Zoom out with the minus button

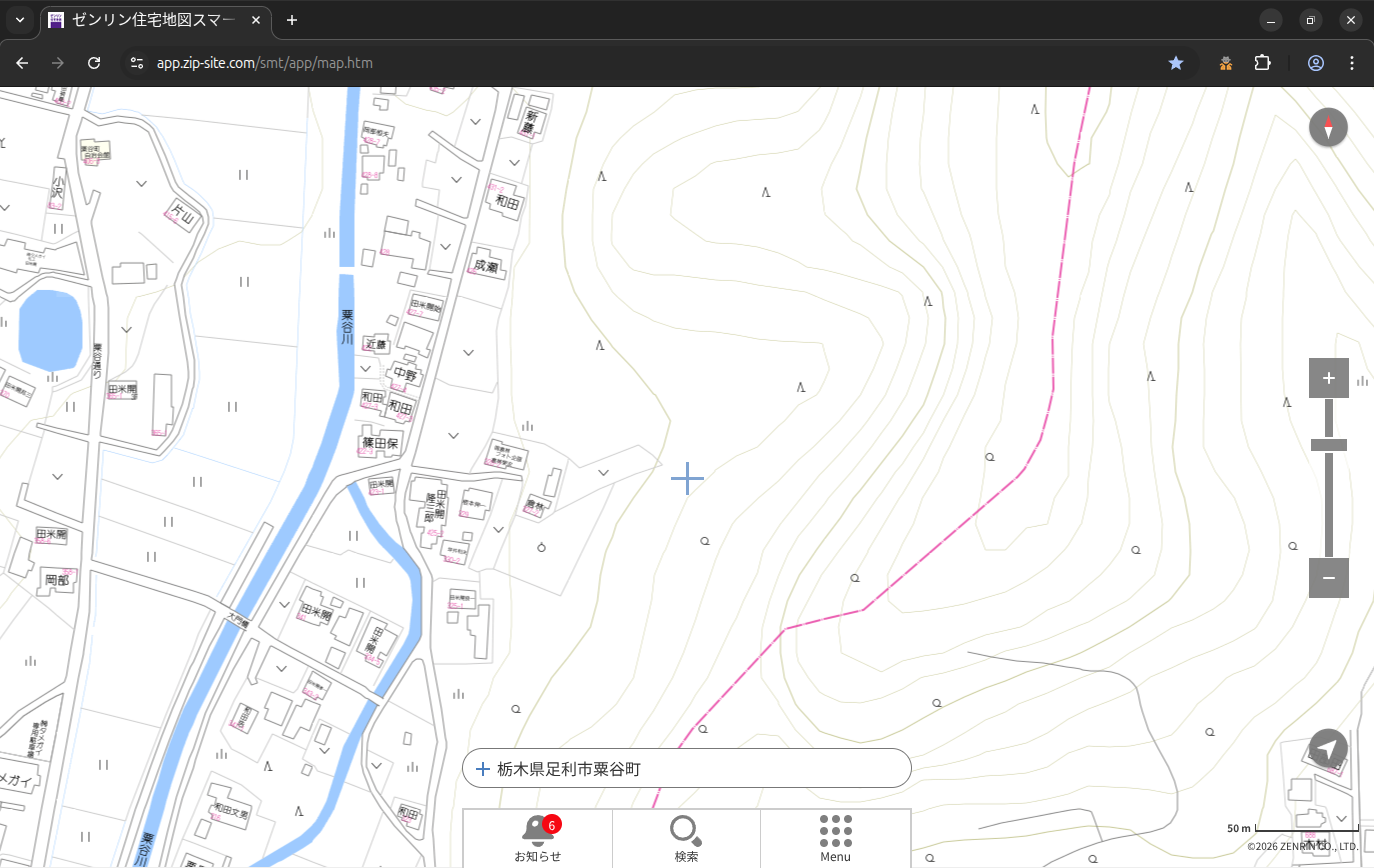click(1328, 578)
